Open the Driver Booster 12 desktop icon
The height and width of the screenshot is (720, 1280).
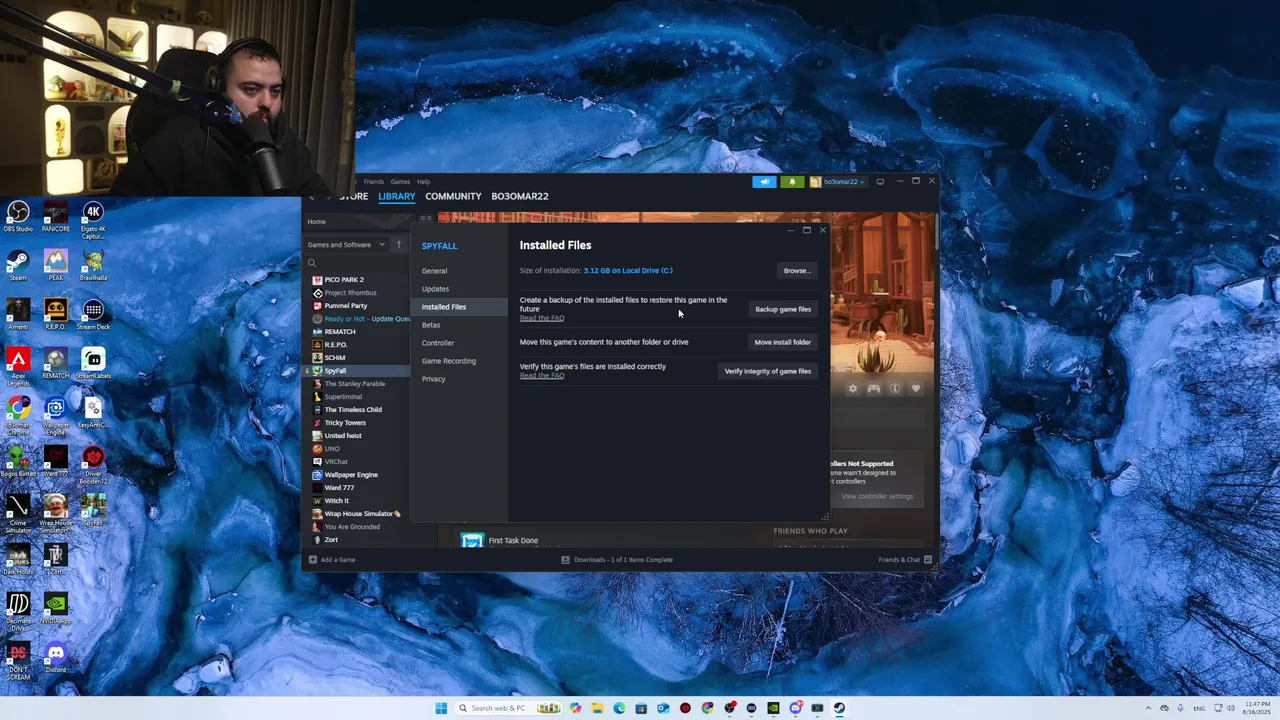(93, 464)
